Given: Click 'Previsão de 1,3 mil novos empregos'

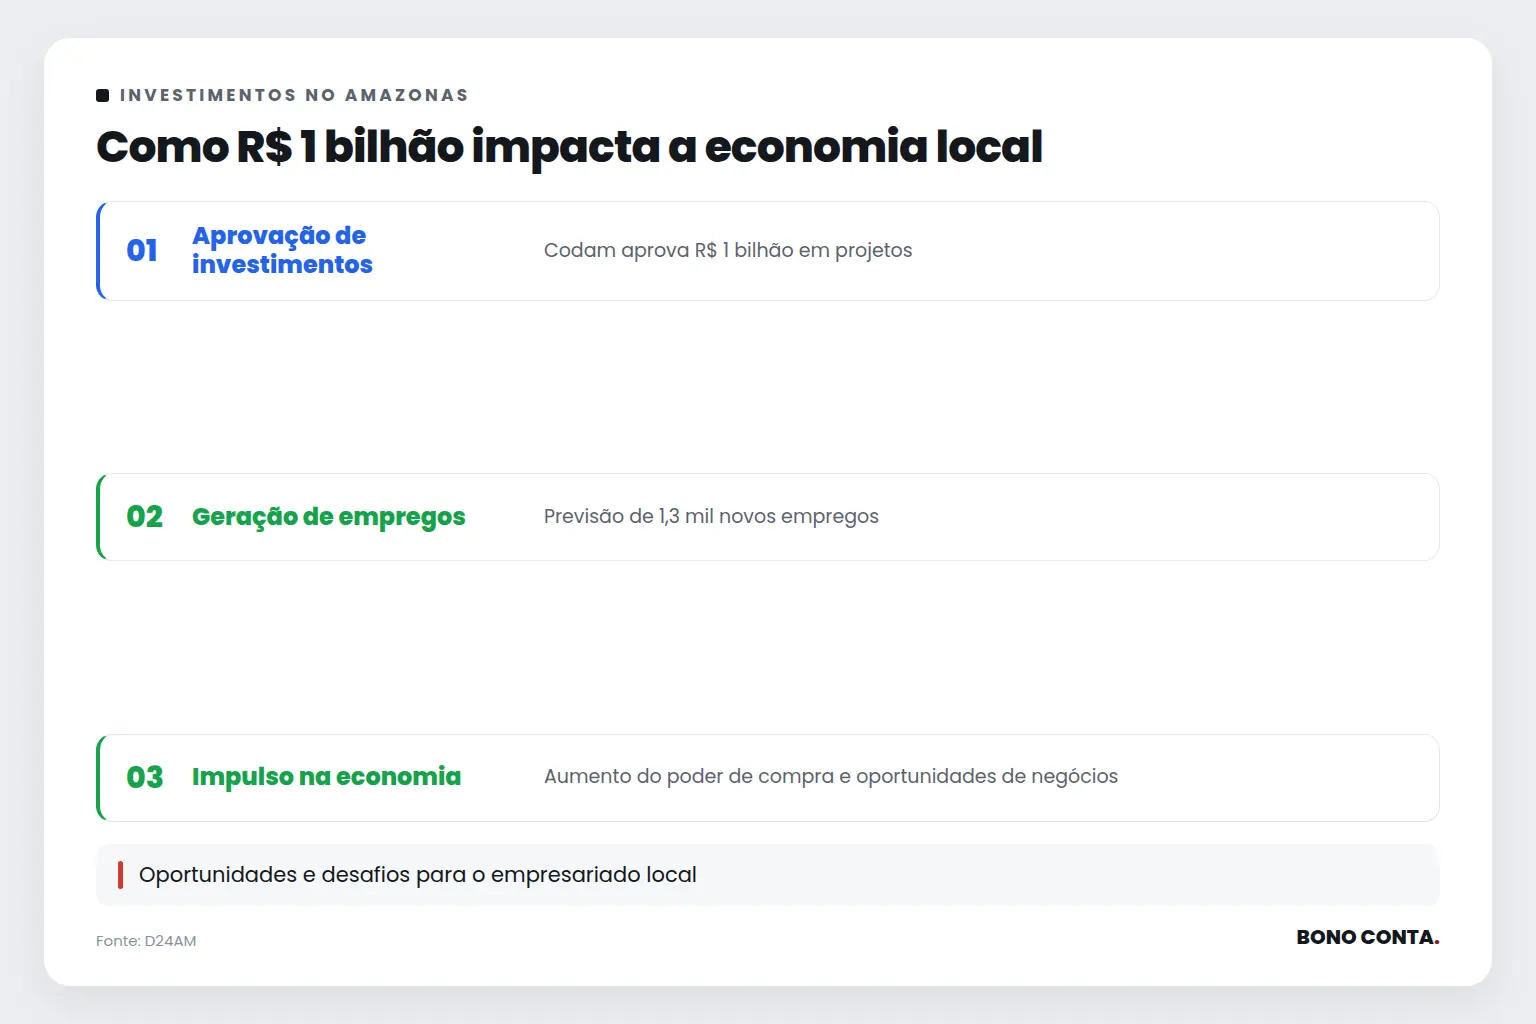Looking at the screenshot, I should click(711, 517).
